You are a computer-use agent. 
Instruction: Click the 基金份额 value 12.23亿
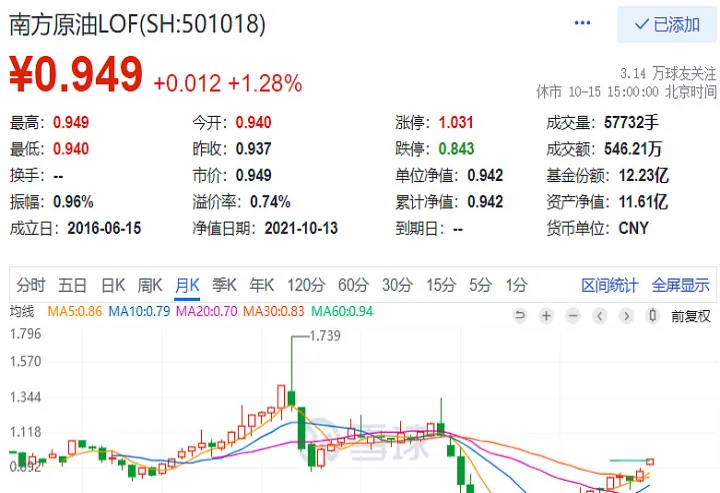[x=643, y=175]
